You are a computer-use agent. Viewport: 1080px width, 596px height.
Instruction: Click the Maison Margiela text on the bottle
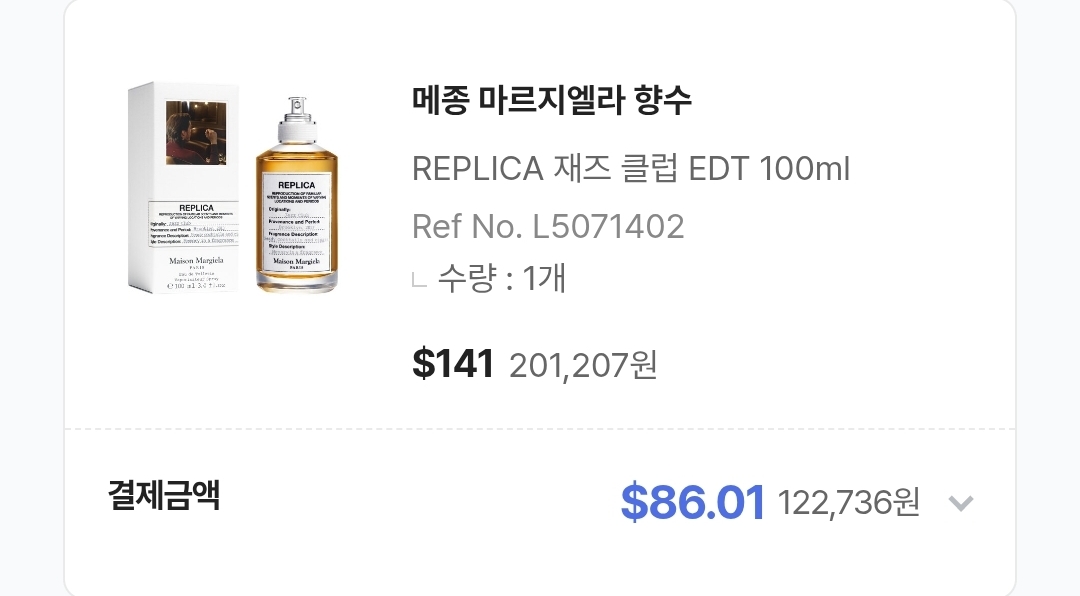pos(297,262)
